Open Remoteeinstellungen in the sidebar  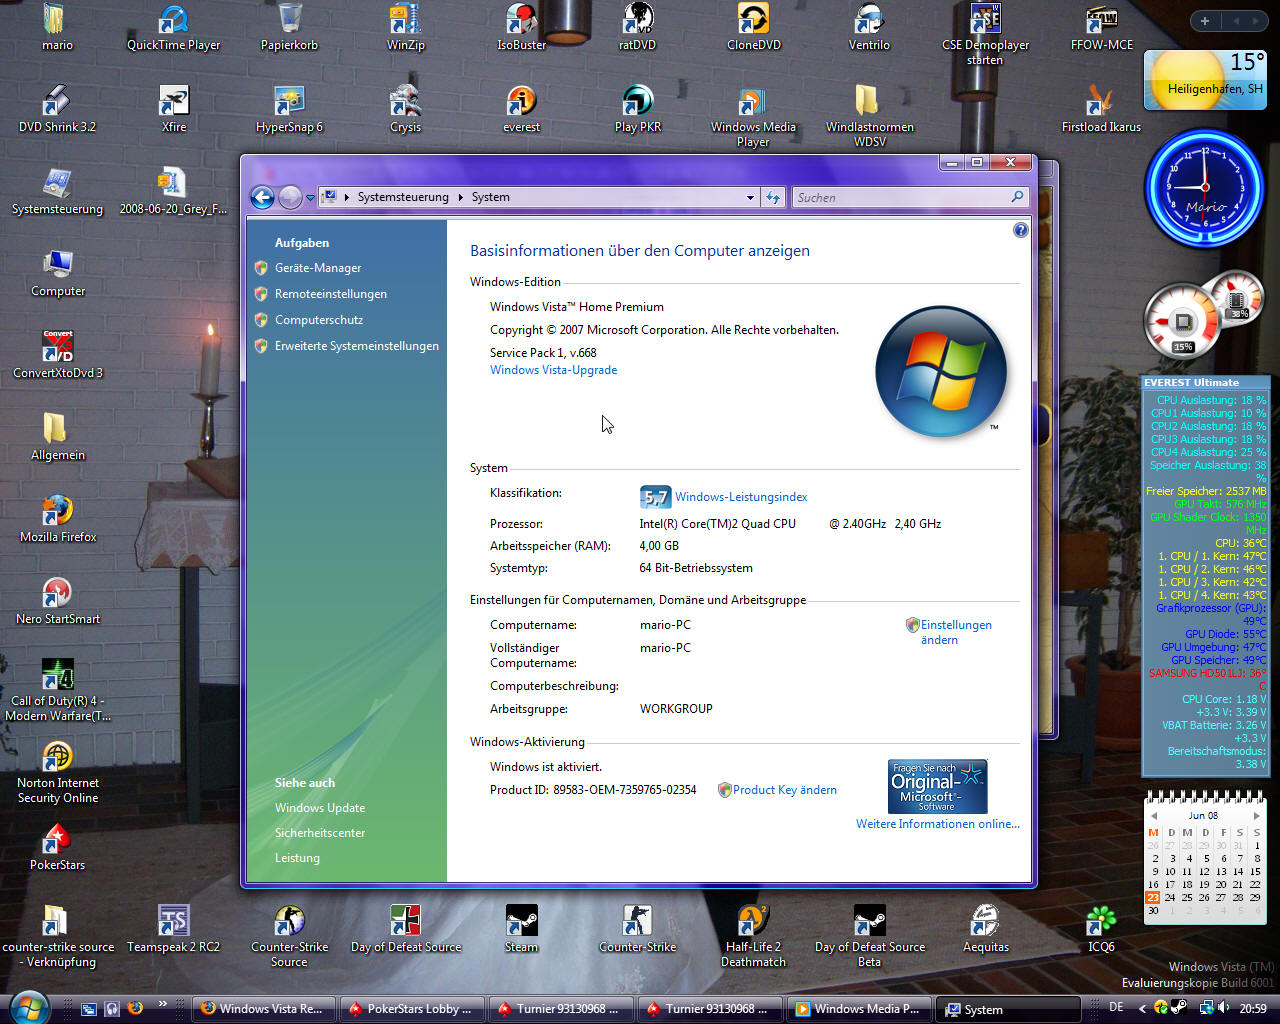point(330,294)
